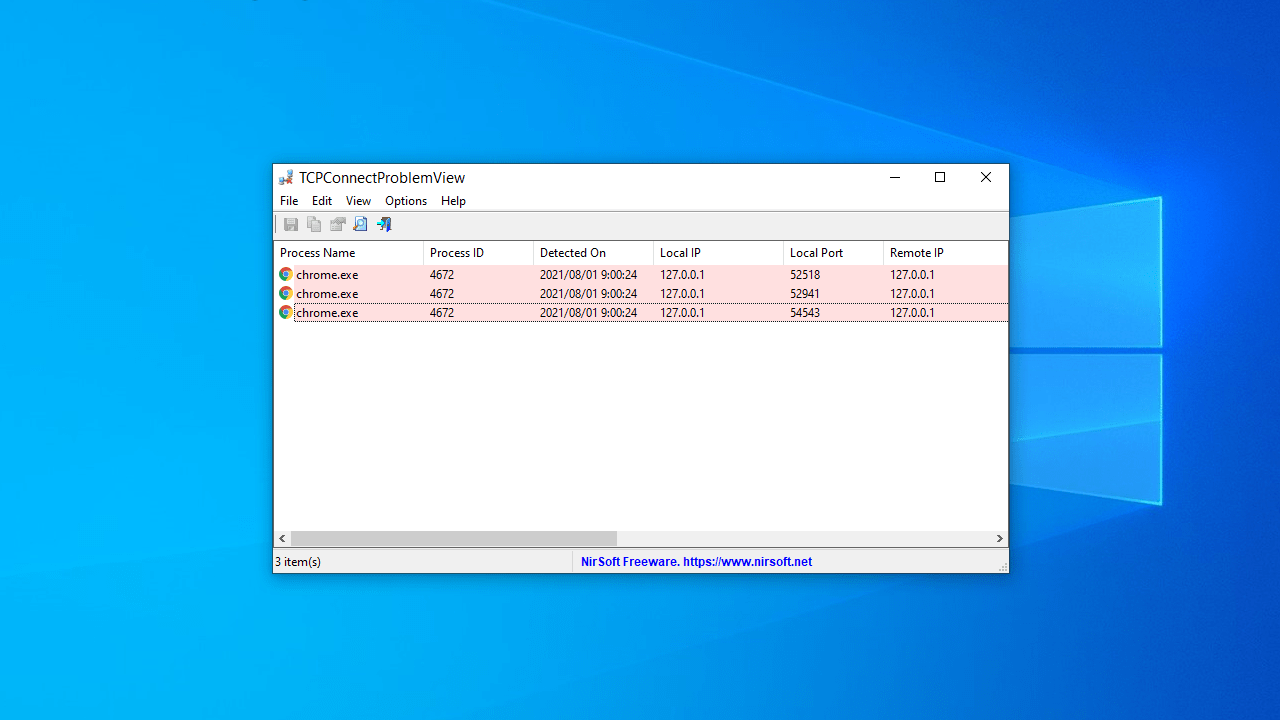1280x720 pixels.
Task: Select the Local Port 52941 cell
Action: (805, 293)
